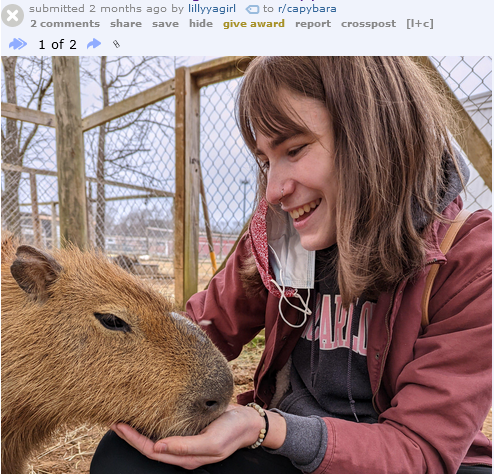
Task: Click the small chain link icon
Action: pyautogui.click(x=116, y=44)
